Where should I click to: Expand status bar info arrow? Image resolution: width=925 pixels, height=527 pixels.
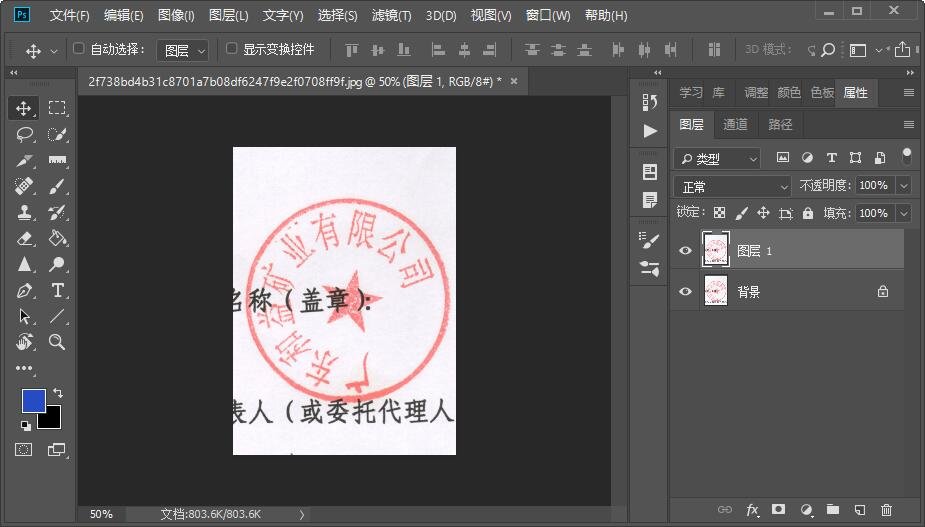pos(301,514)
